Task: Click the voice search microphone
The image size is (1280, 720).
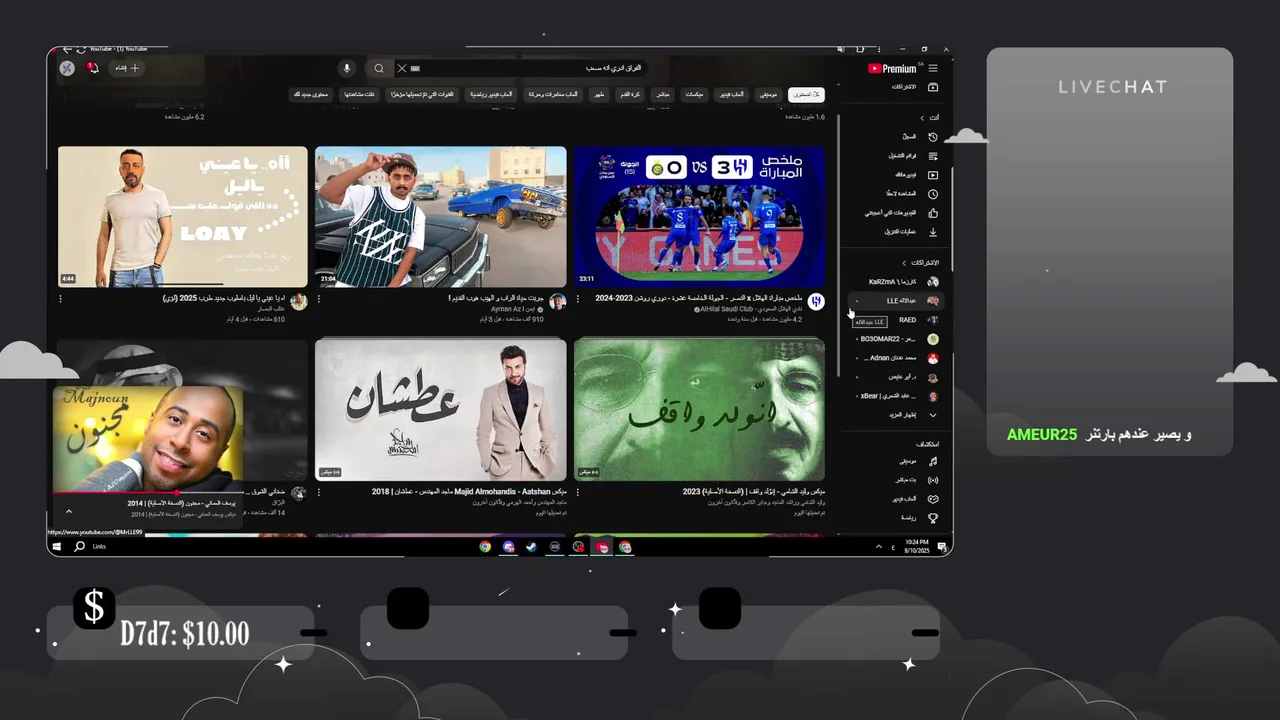Action: click(347, 68)
